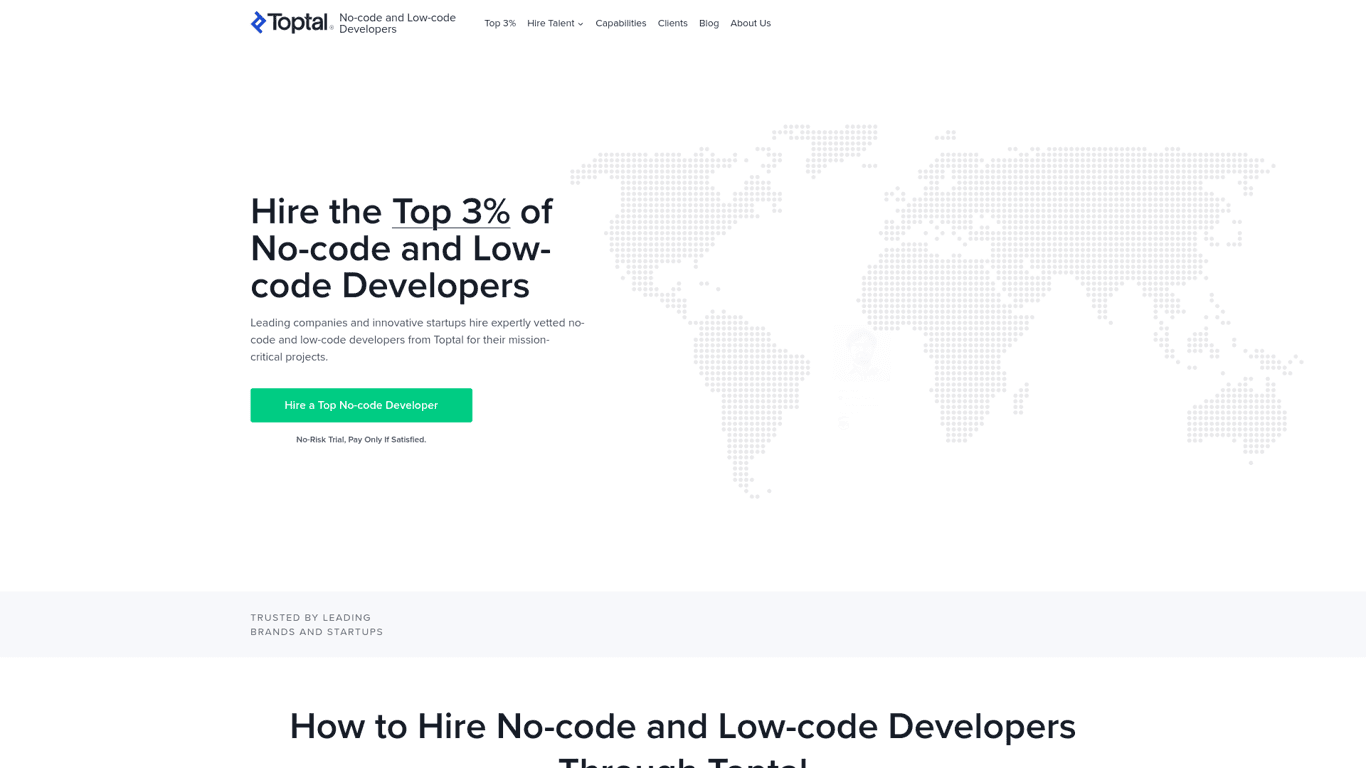Image resolution: width=1366 pixels, height=768 pixels.
Task: Click the No-Risk Trial note below the button
Action: pyautogui.click(x=361, y=440)
